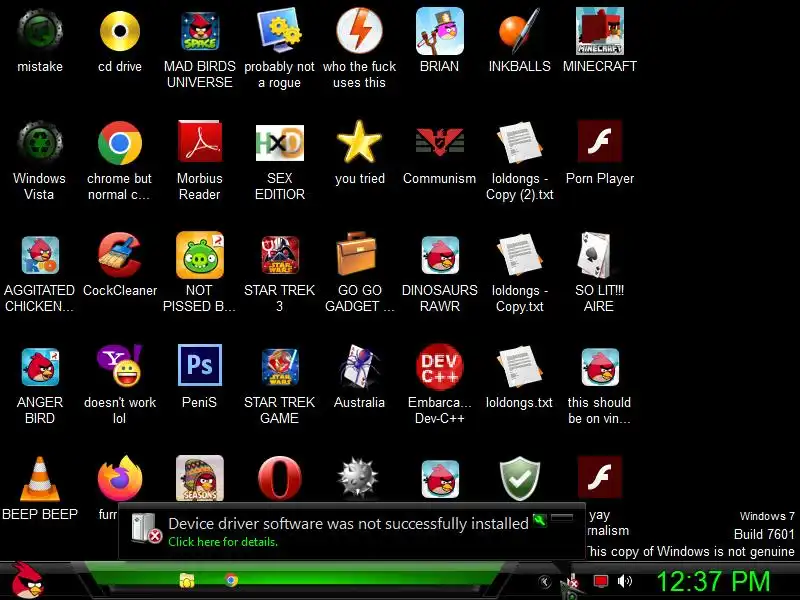Open the red Opera browser icon
800x600 pixels.
[x=280, y=479]
